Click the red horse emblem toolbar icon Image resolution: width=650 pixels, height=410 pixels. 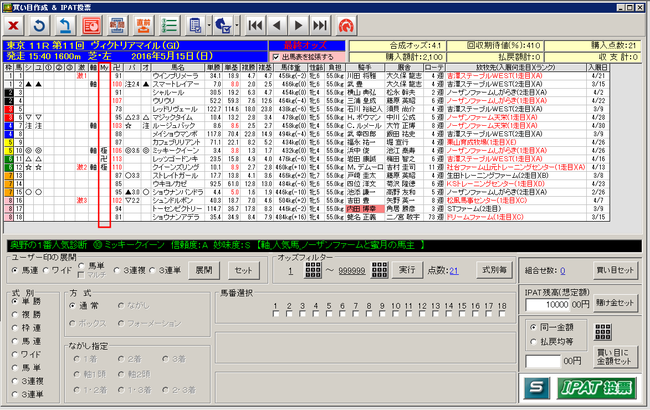pos(346,26)
